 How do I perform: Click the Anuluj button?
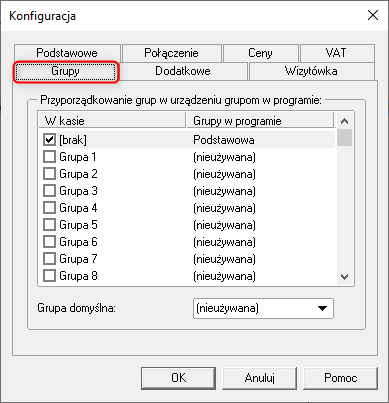click(260, 378)
